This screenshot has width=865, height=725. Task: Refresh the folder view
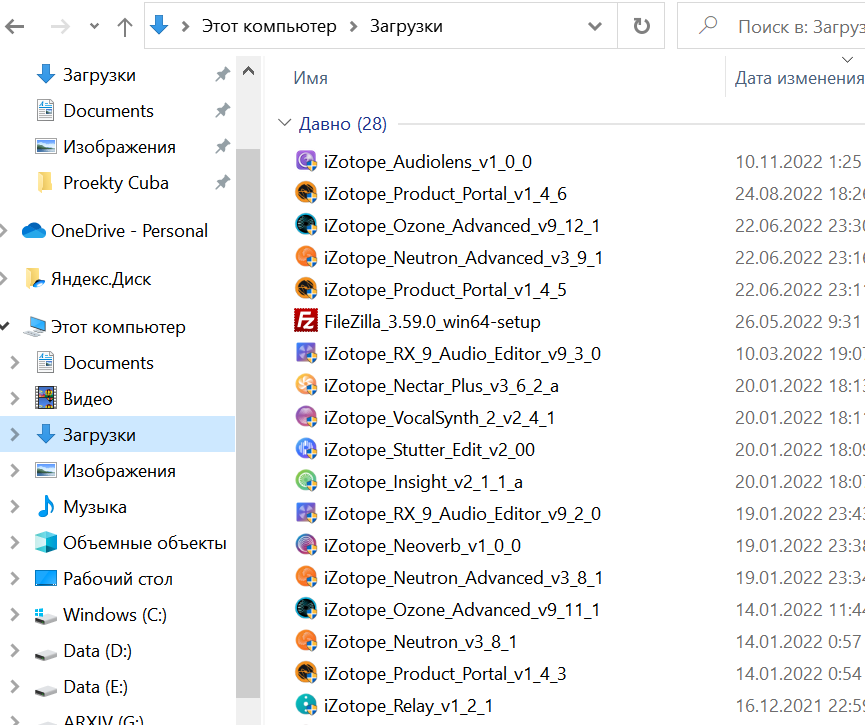point(641,26)
